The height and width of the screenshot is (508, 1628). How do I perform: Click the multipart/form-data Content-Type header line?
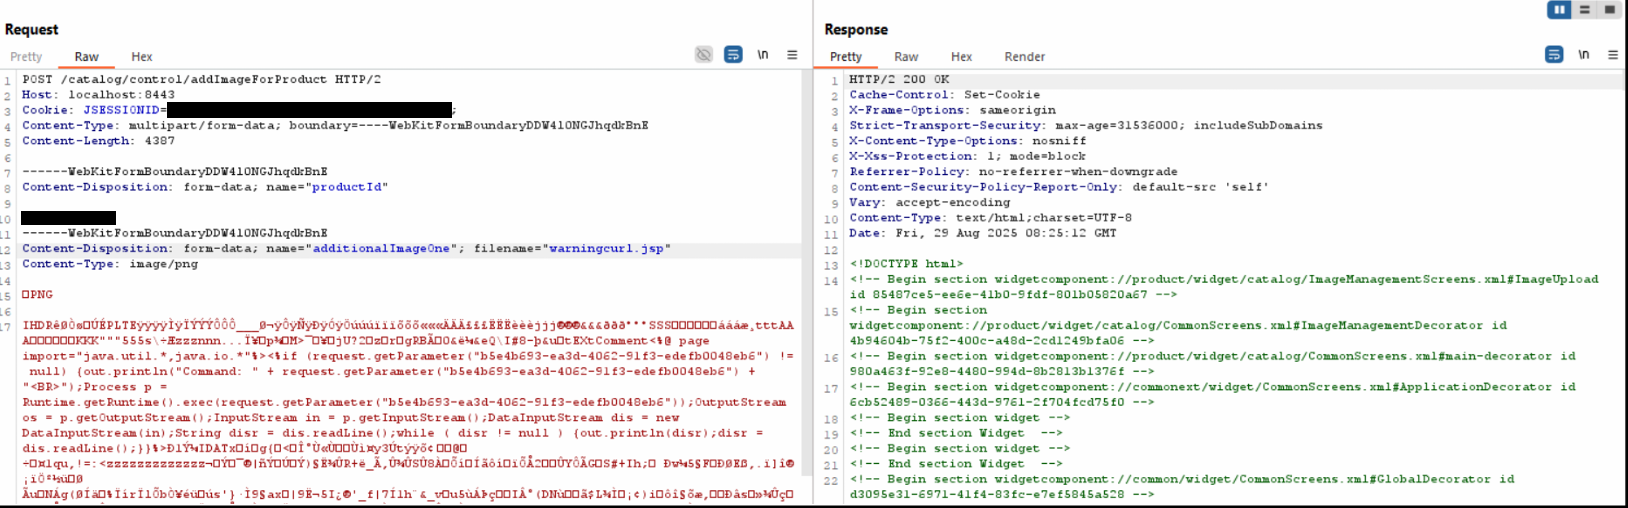click(x=335, y=126)
